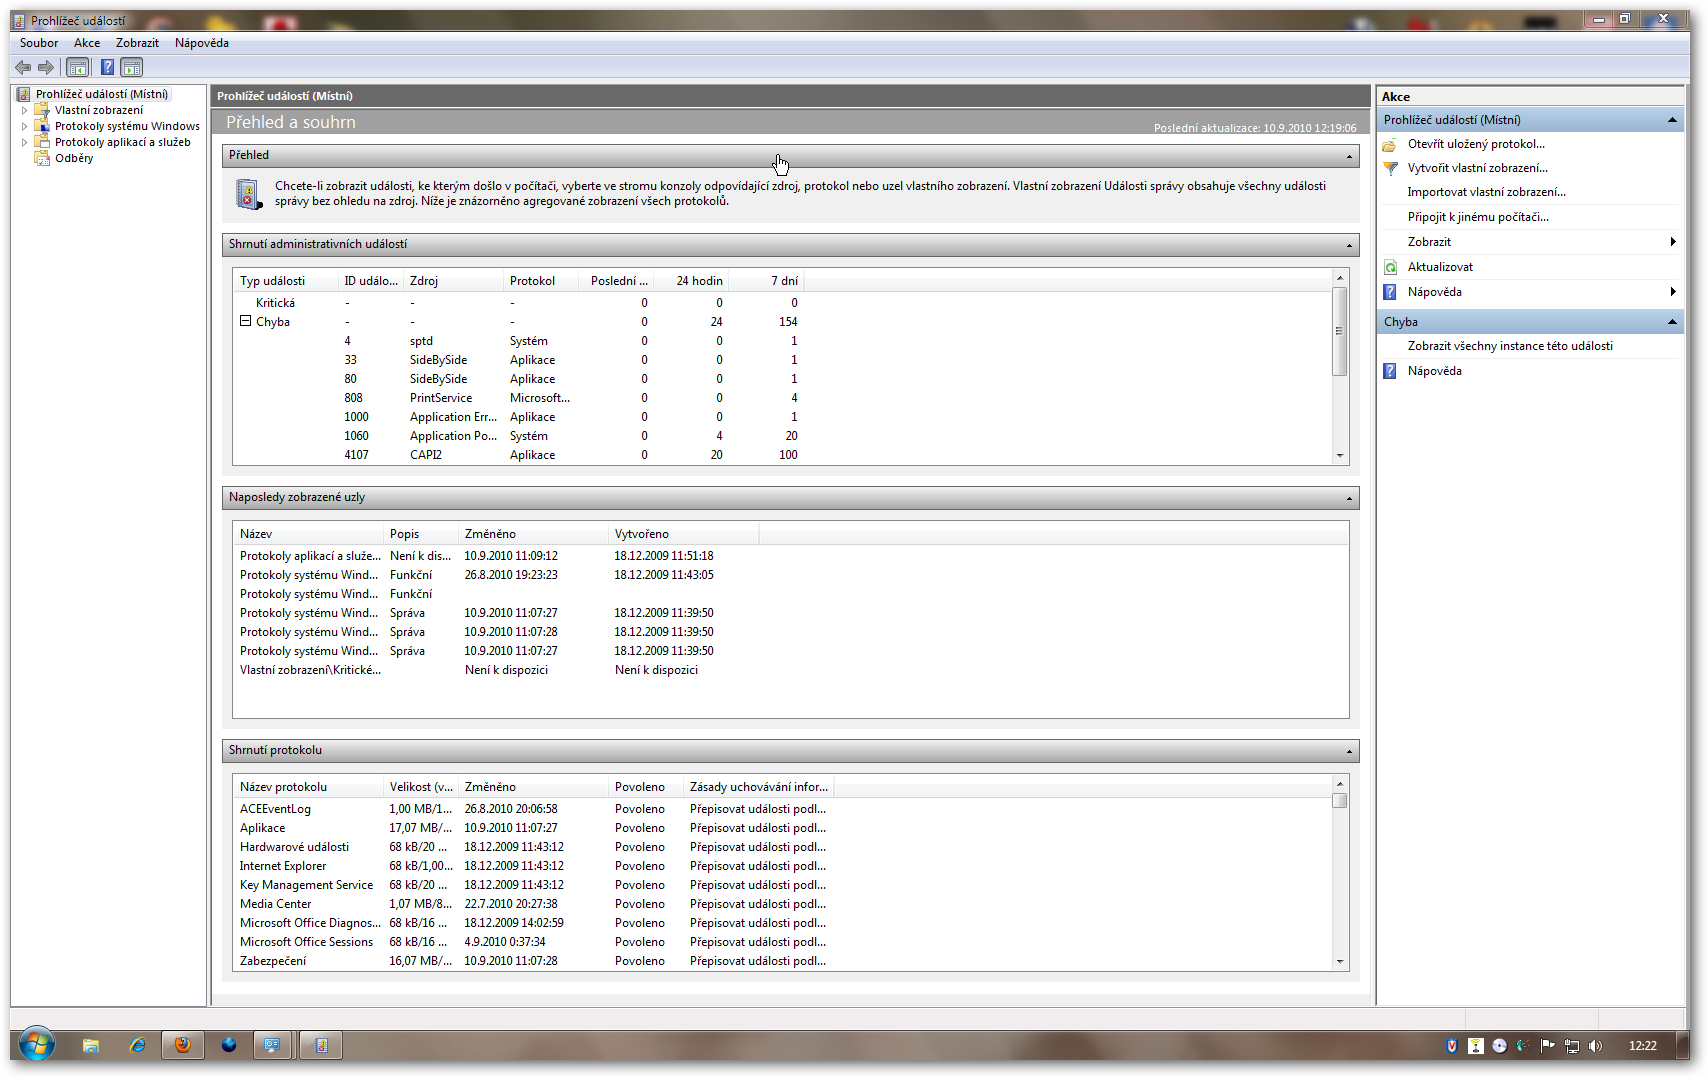
Task: Collapse the Přehled section header arrow
Action: [x=1349, y=156]
